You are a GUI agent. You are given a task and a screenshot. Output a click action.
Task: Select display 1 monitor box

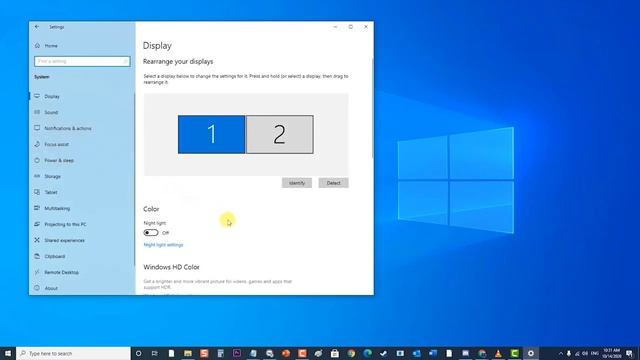211,134
